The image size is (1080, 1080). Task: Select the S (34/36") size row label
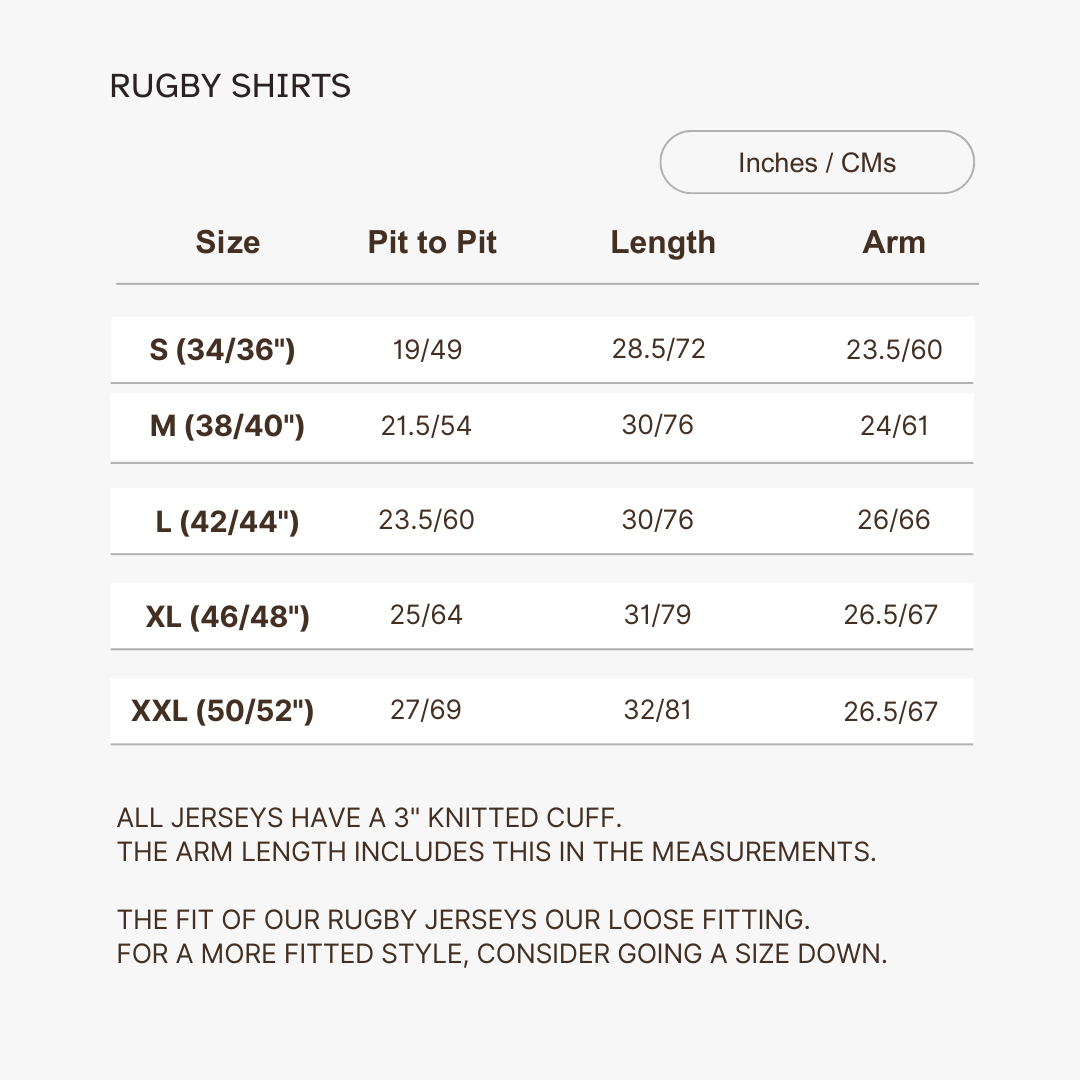[x=222, y=350]
